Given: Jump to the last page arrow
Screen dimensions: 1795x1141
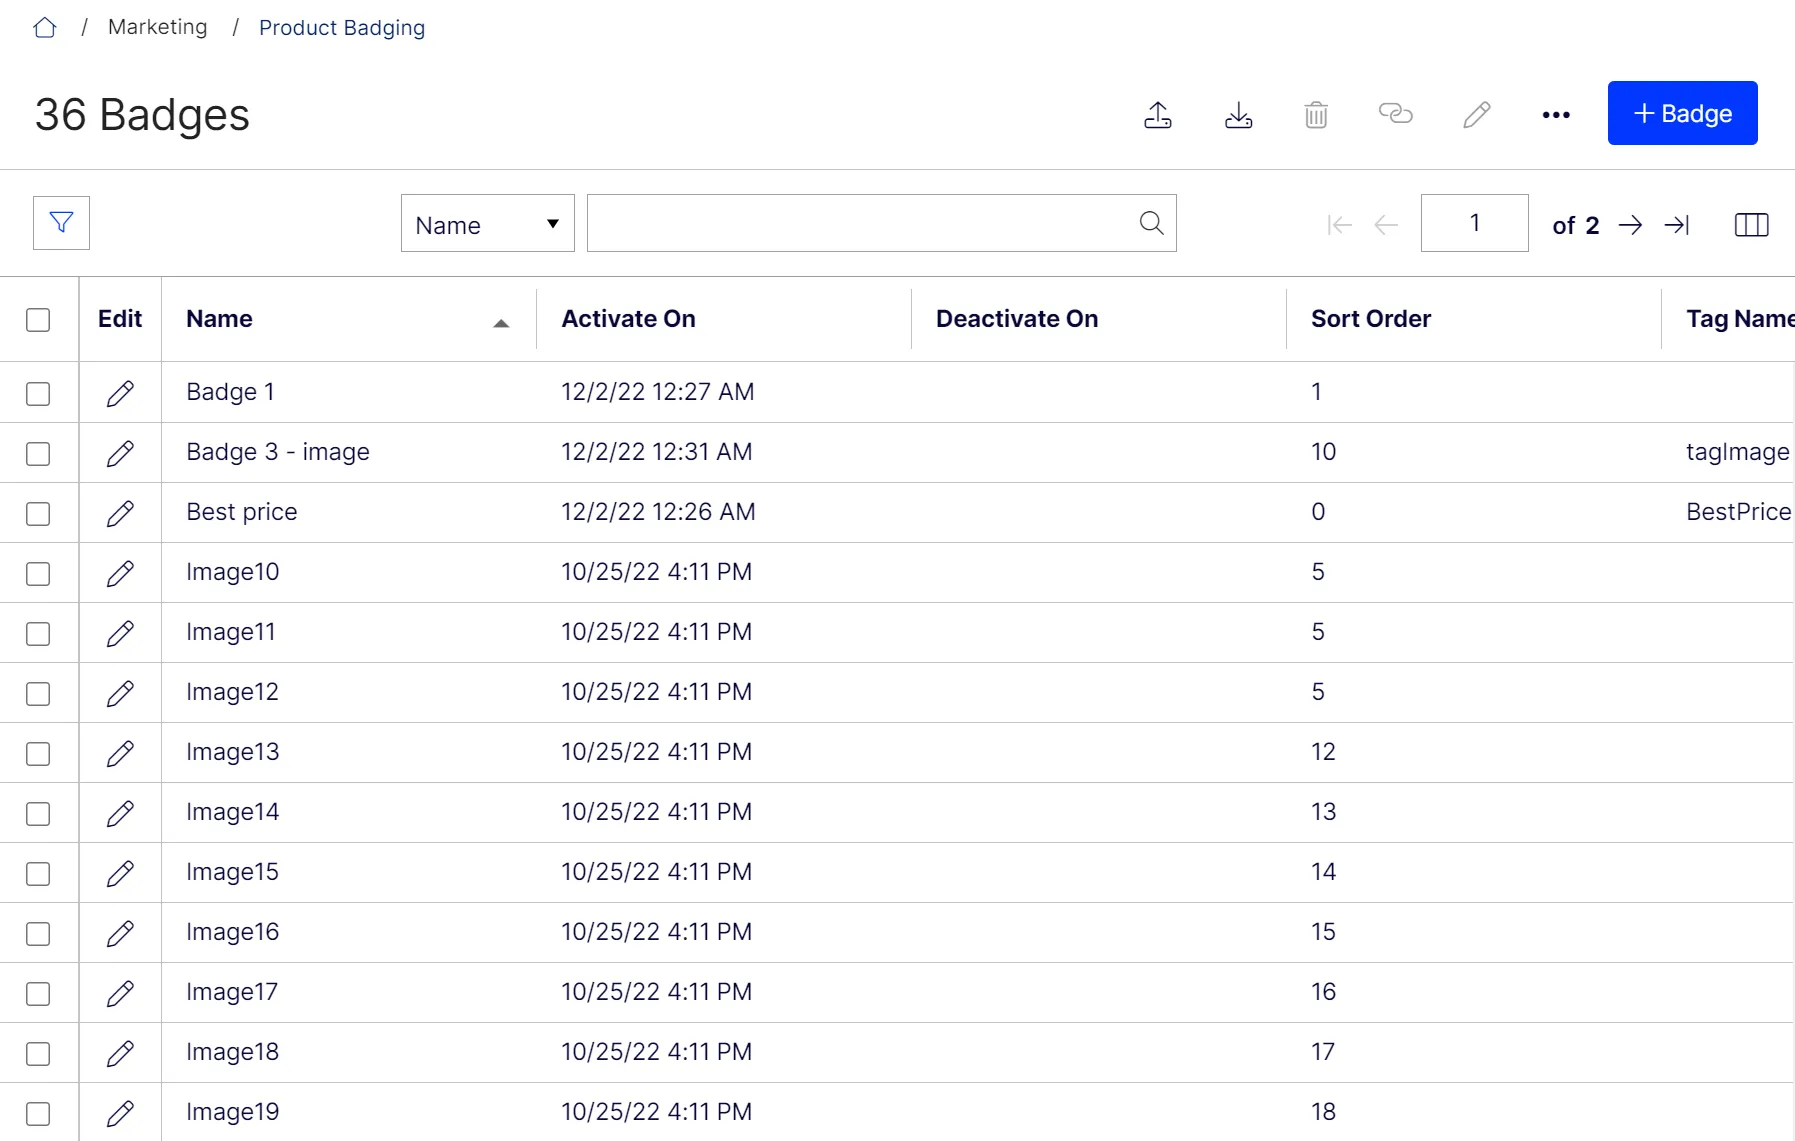Looking at the screenshot, I should 1677,225.
